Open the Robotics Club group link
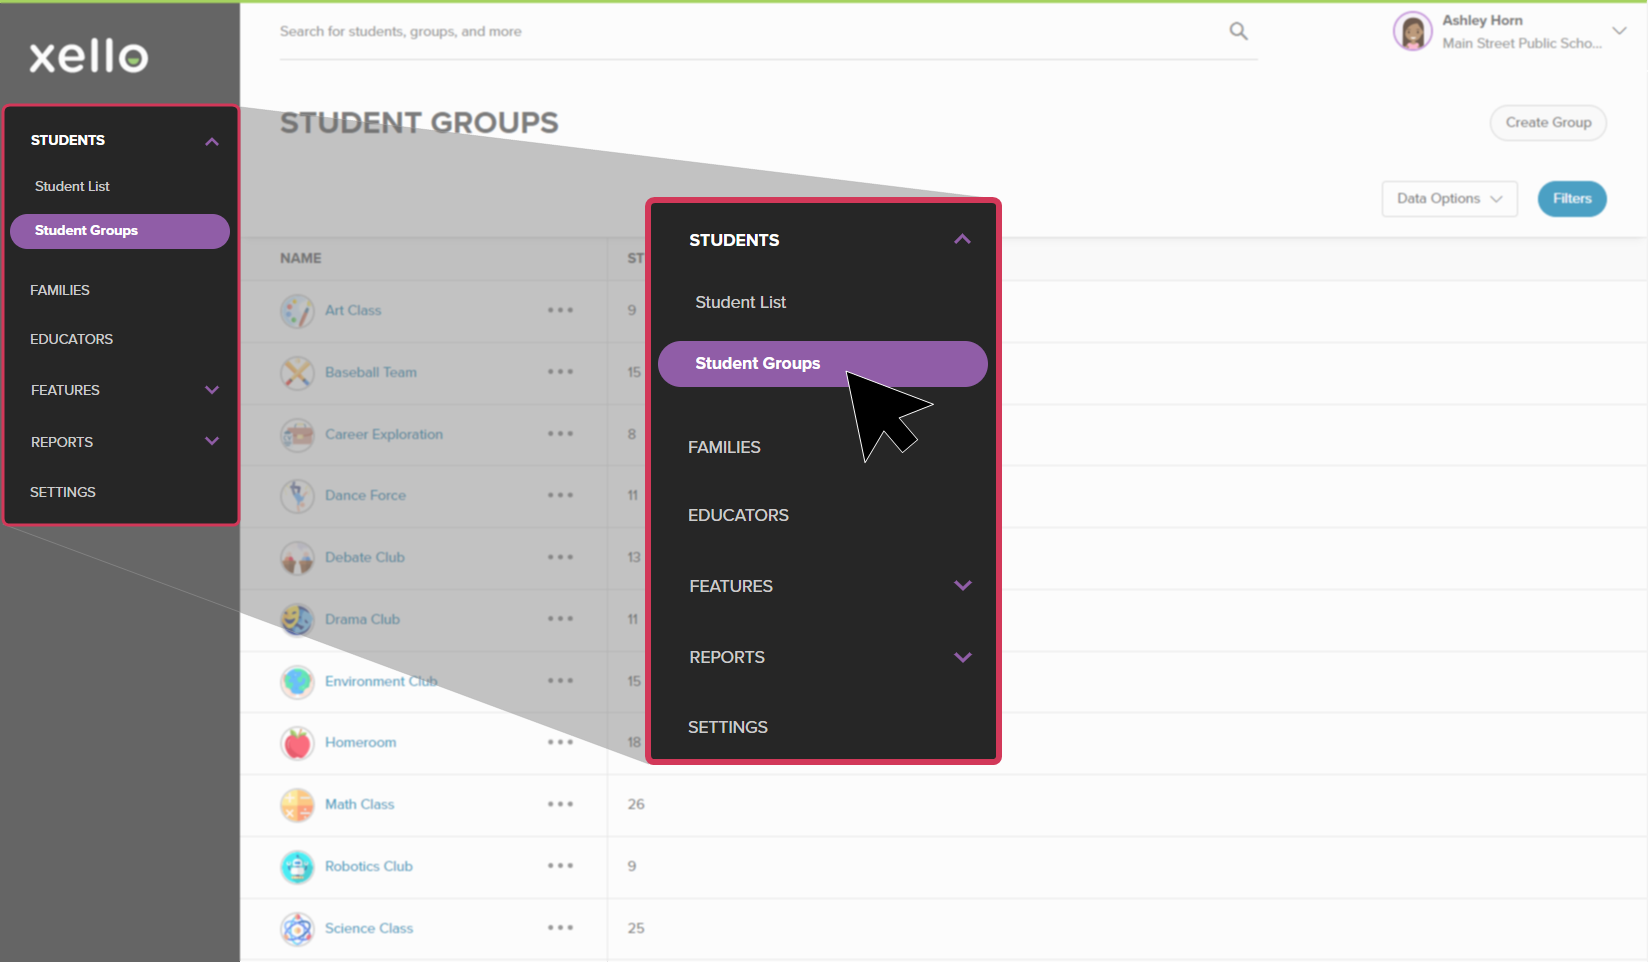The image size is (1648, 962). coord(368,866)
